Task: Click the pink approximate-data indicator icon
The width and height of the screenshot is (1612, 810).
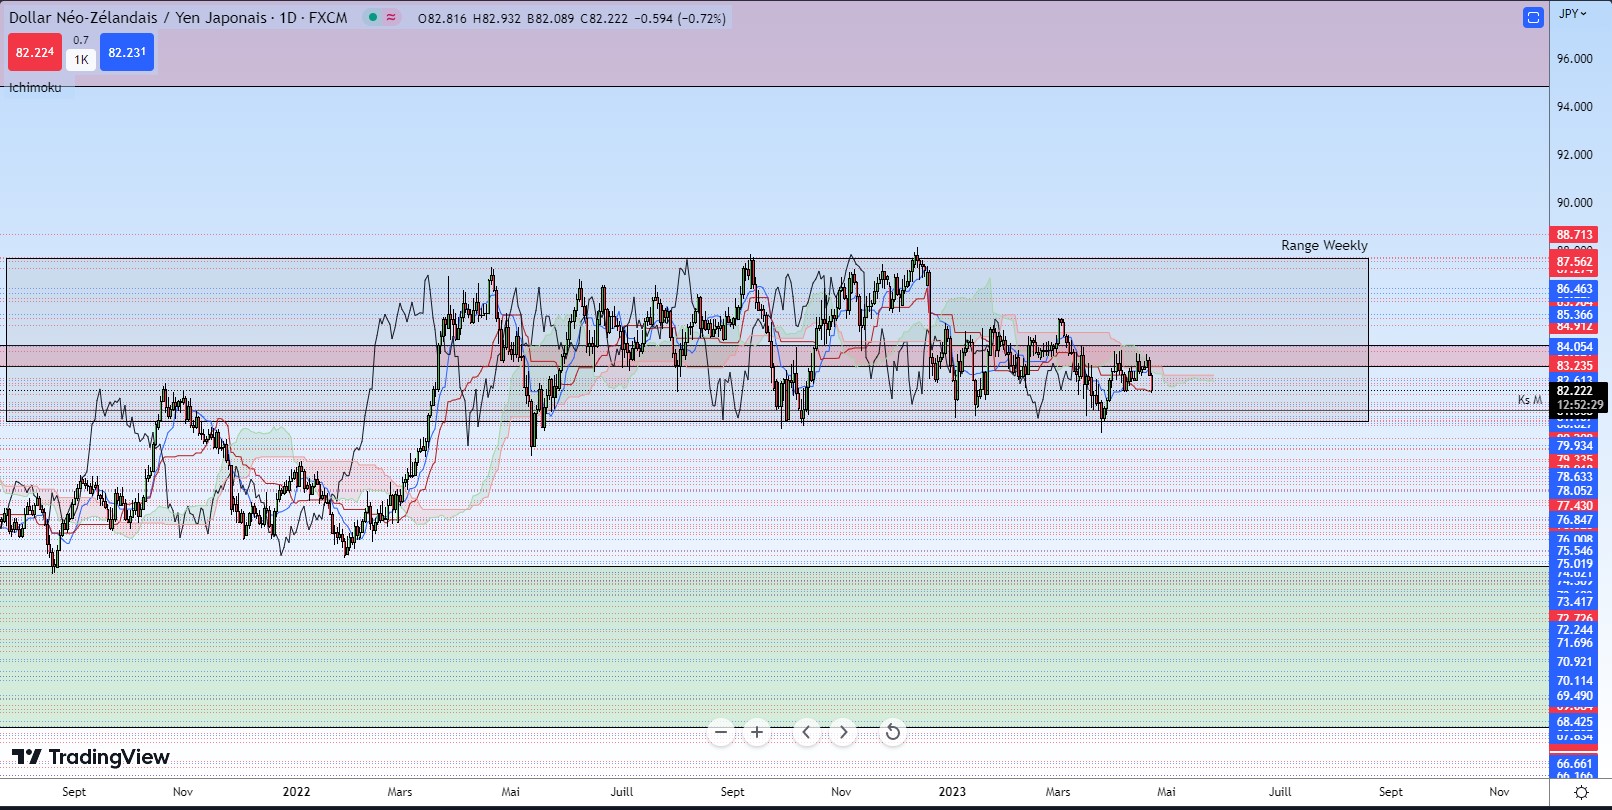Action: 391,17
